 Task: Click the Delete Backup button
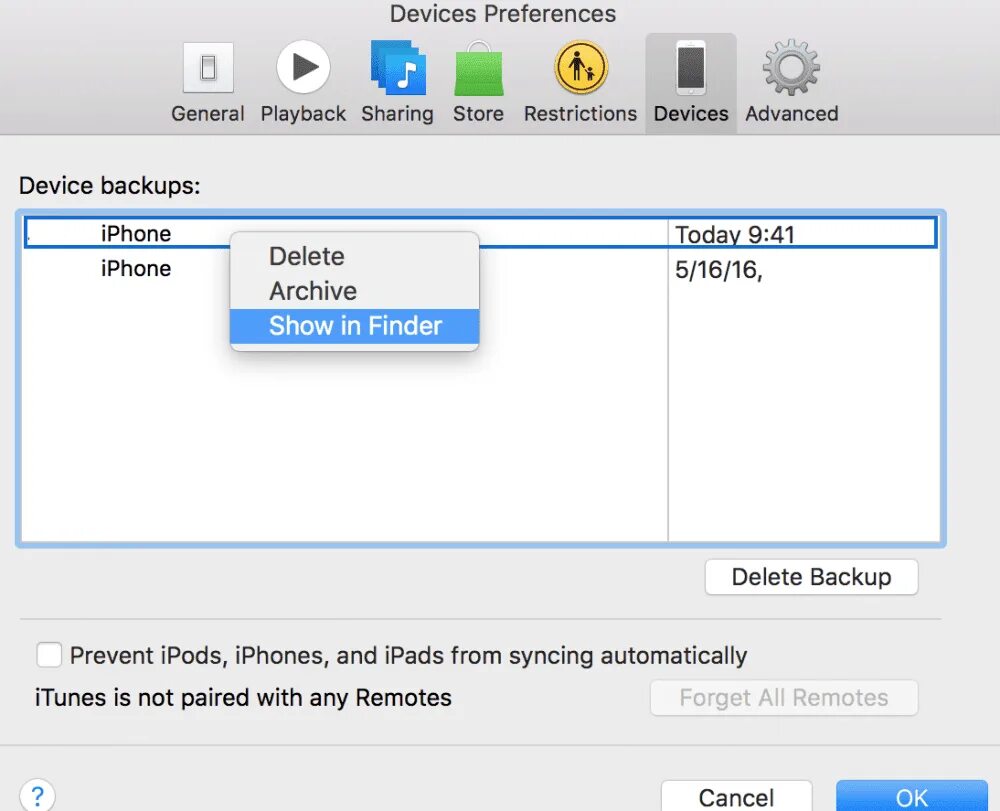(811, 577)
